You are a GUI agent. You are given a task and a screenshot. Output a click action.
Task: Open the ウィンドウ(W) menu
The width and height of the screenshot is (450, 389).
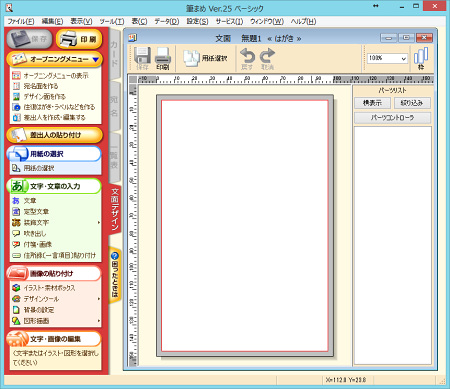coord(267,21)
